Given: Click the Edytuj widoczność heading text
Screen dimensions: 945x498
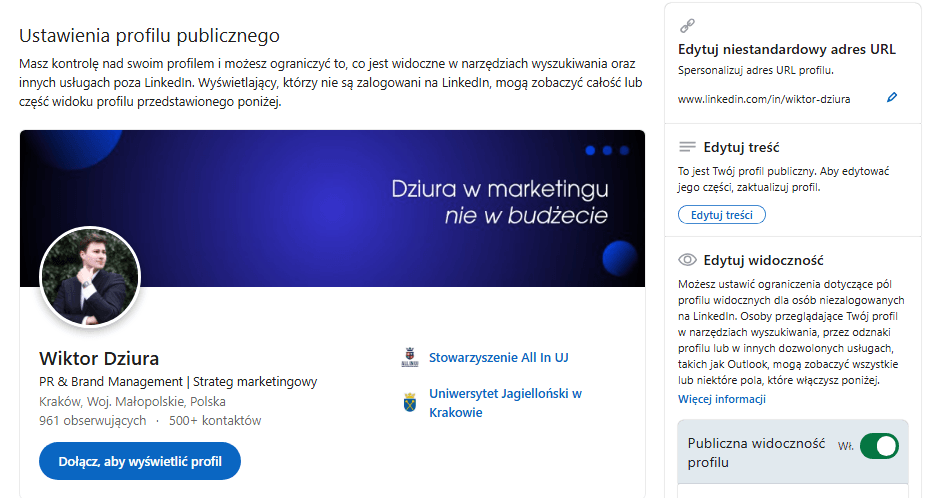Looking at the screenshot, I should pos(763,260).
